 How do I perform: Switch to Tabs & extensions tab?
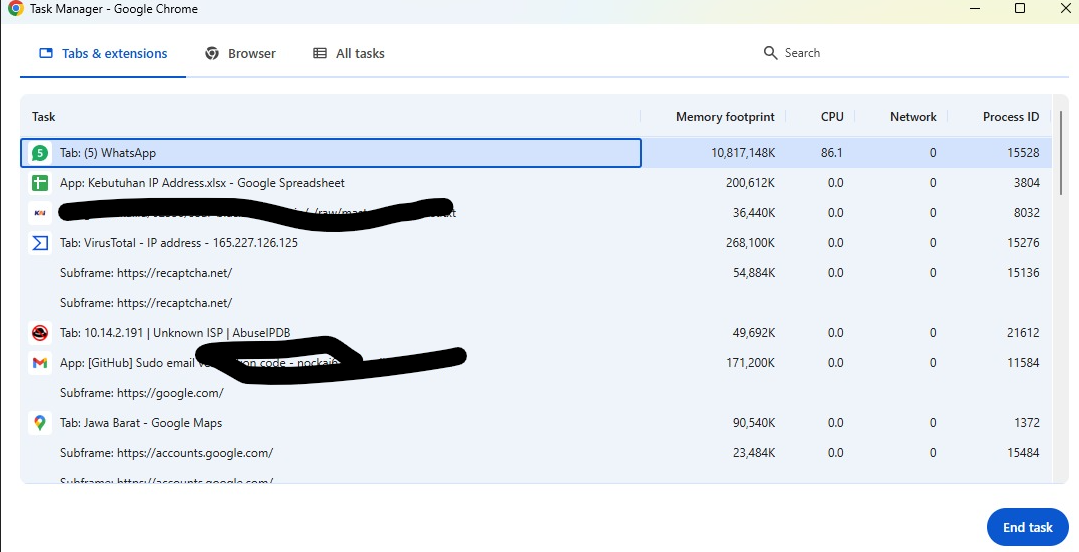[103, 54]
